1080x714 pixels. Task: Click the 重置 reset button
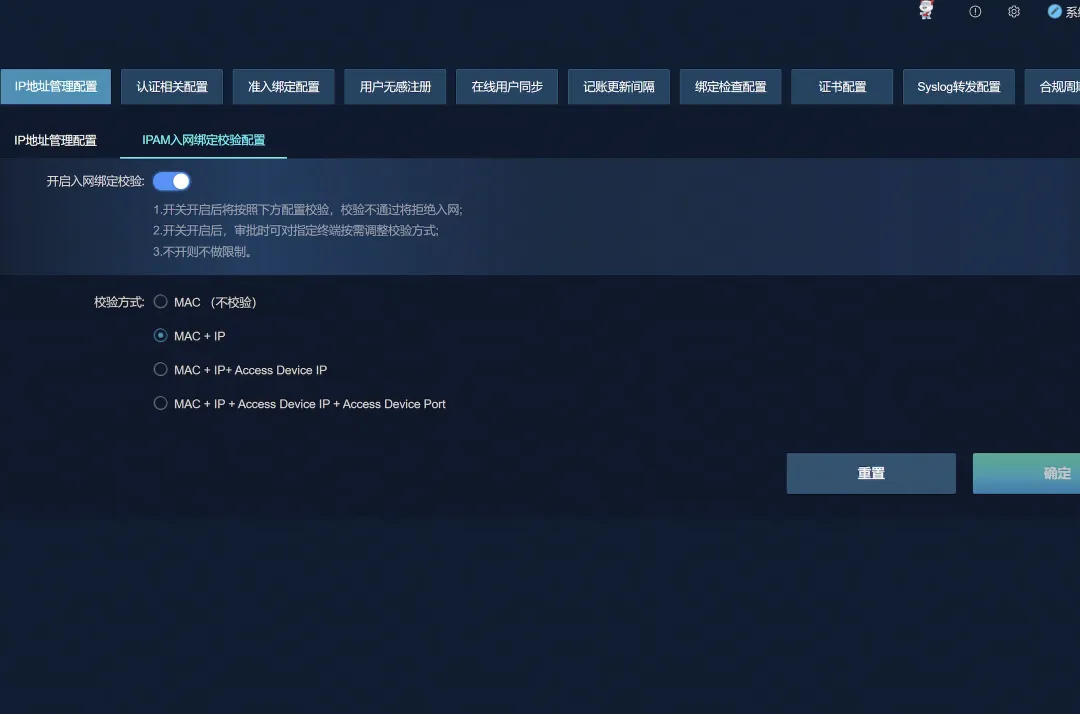(x=871, y=474)
